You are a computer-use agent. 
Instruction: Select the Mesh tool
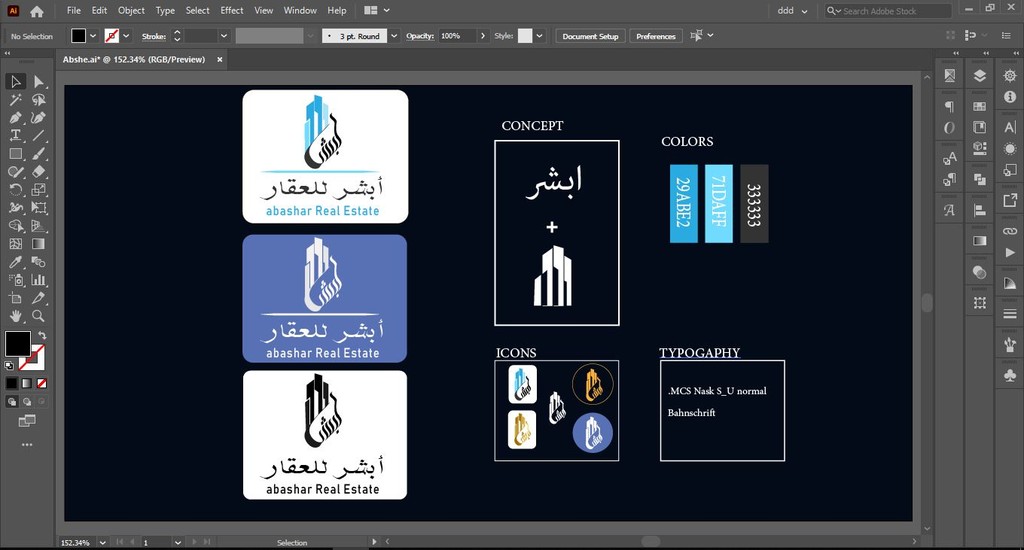coord(16,244)
